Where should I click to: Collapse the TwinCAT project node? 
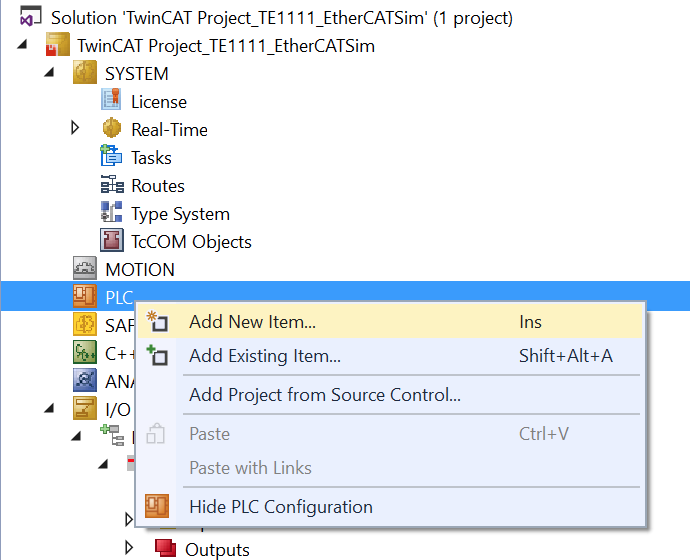pyautogui.click(x=22, y=44)
